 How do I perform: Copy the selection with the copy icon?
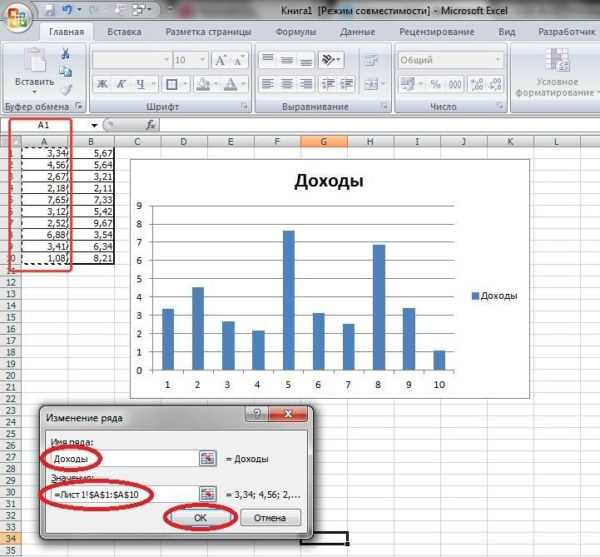tap(65, 71)
